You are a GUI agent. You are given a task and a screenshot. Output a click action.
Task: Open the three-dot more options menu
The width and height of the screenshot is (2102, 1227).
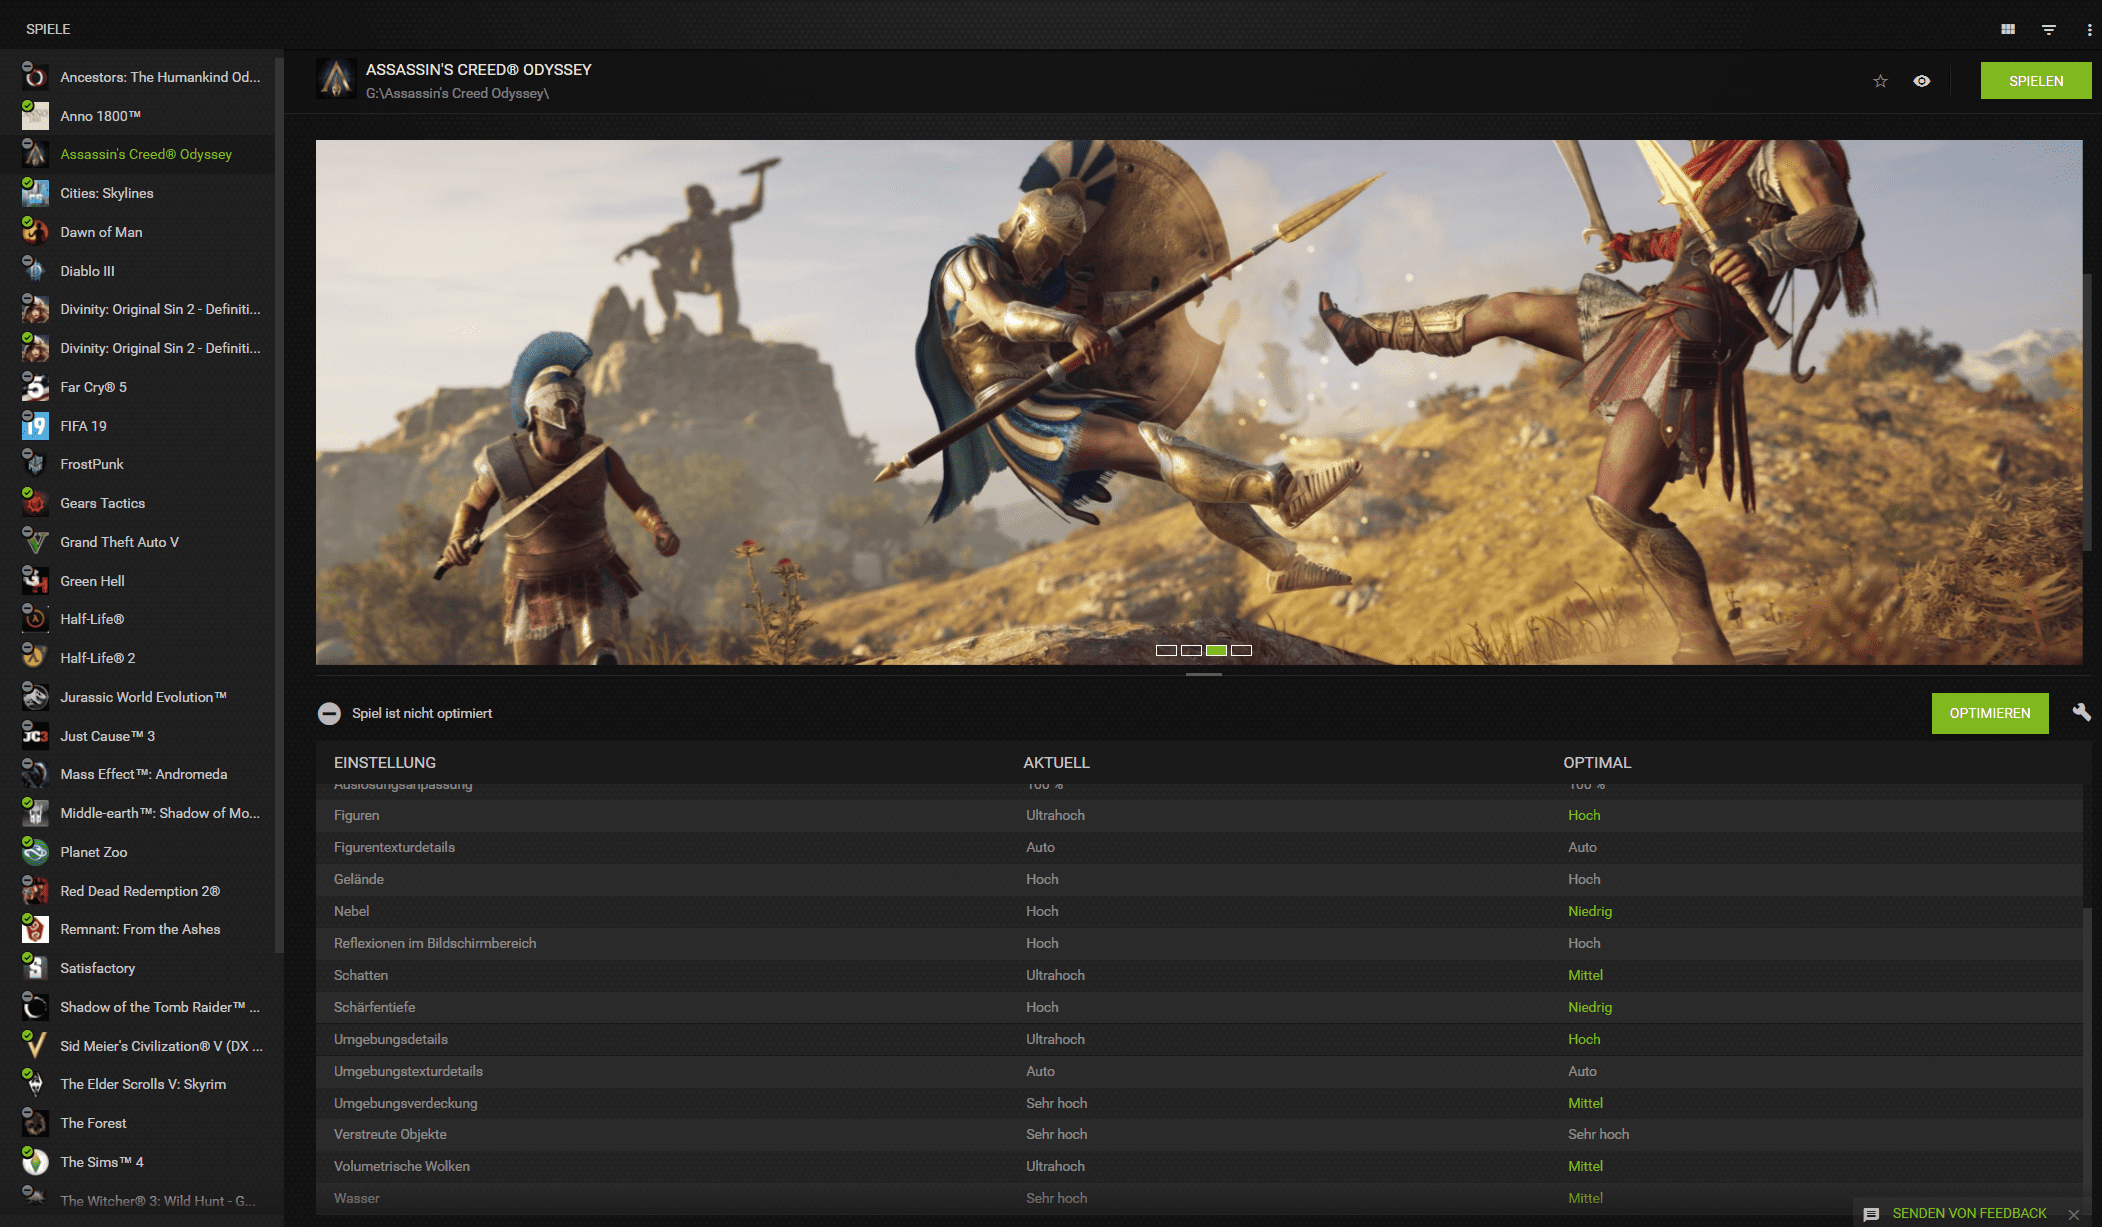tap(2089, 29)
